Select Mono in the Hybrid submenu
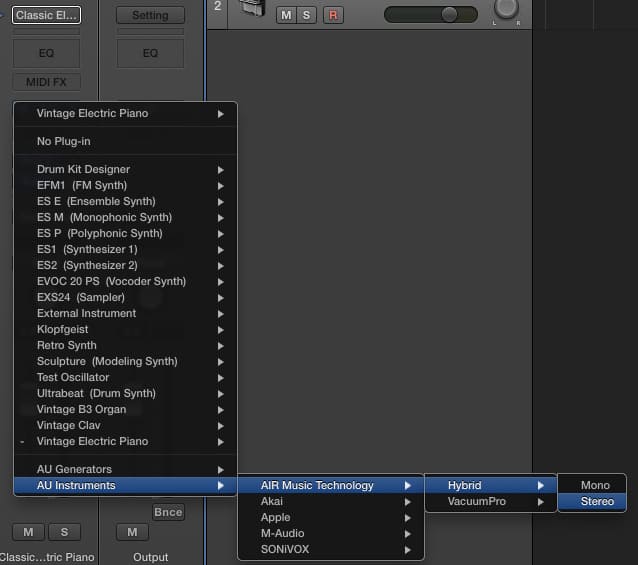This screenshot has width=638, height=565. tap(595, 485)
